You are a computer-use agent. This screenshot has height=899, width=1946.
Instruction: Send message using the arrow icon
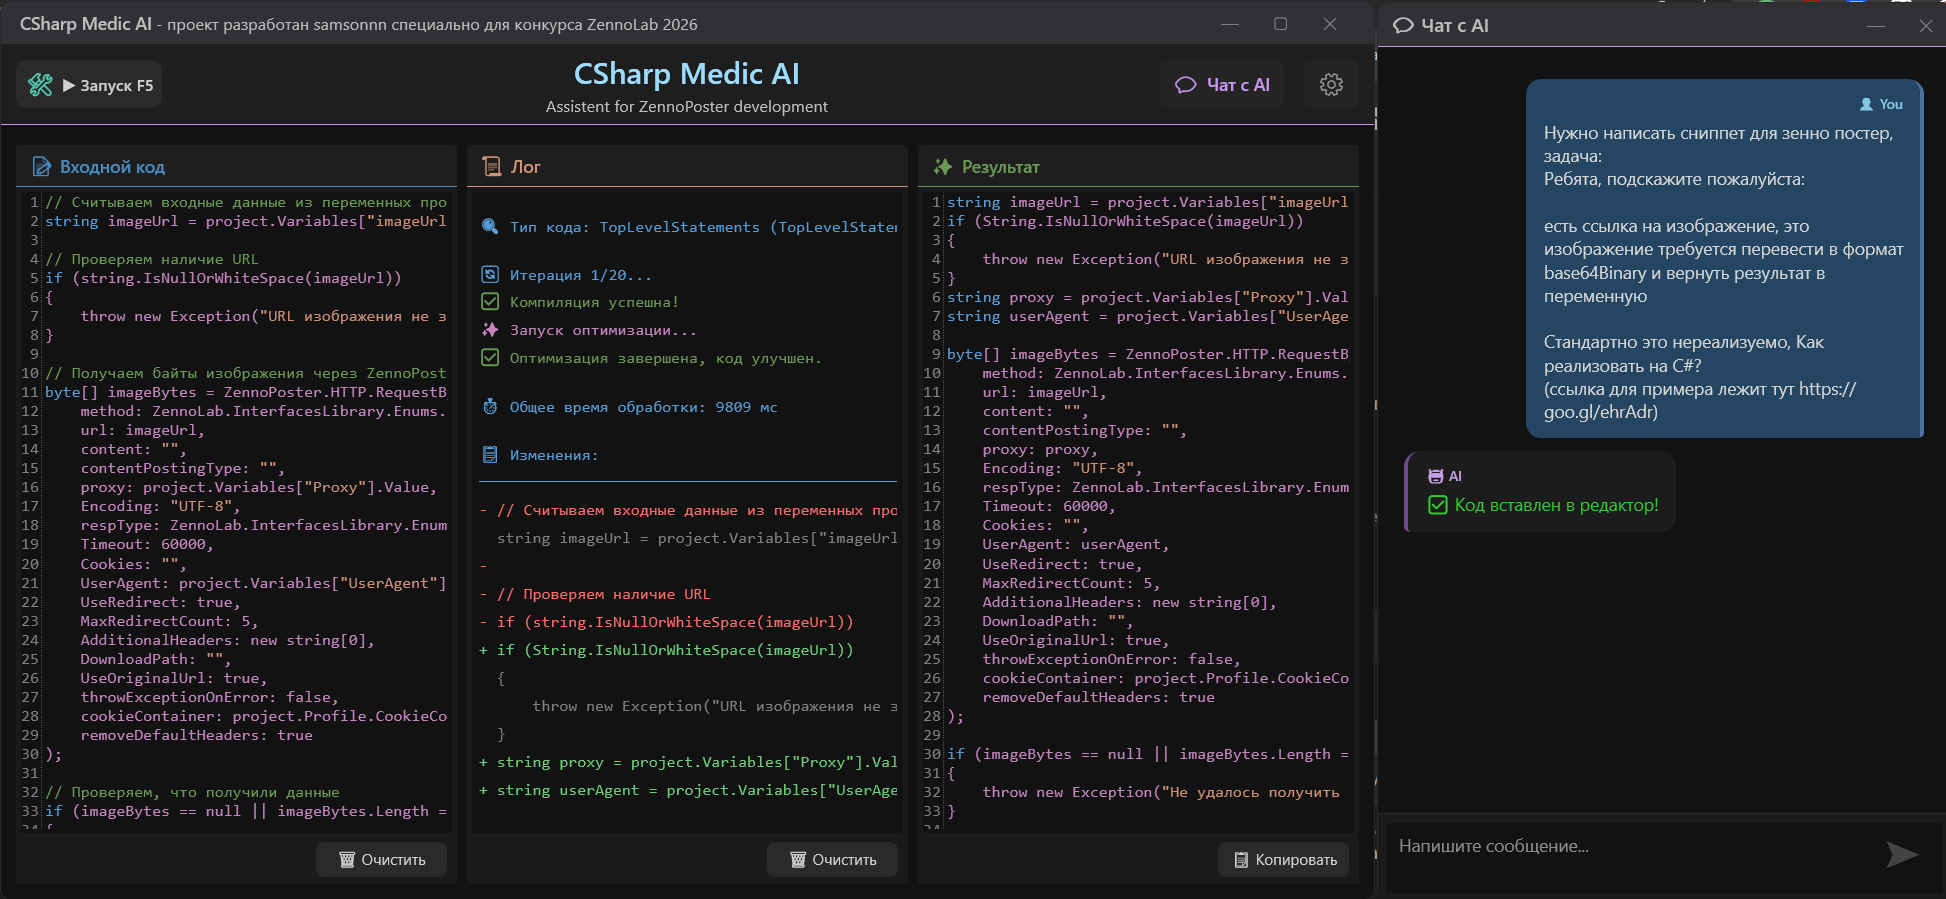click(x=1900, y=854)
